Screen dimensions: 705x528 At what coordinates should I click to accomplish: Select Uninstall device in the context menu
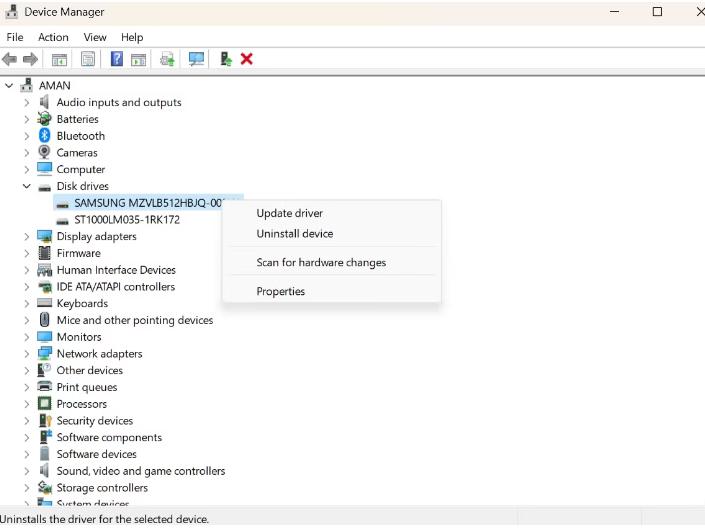coord(294,234)
